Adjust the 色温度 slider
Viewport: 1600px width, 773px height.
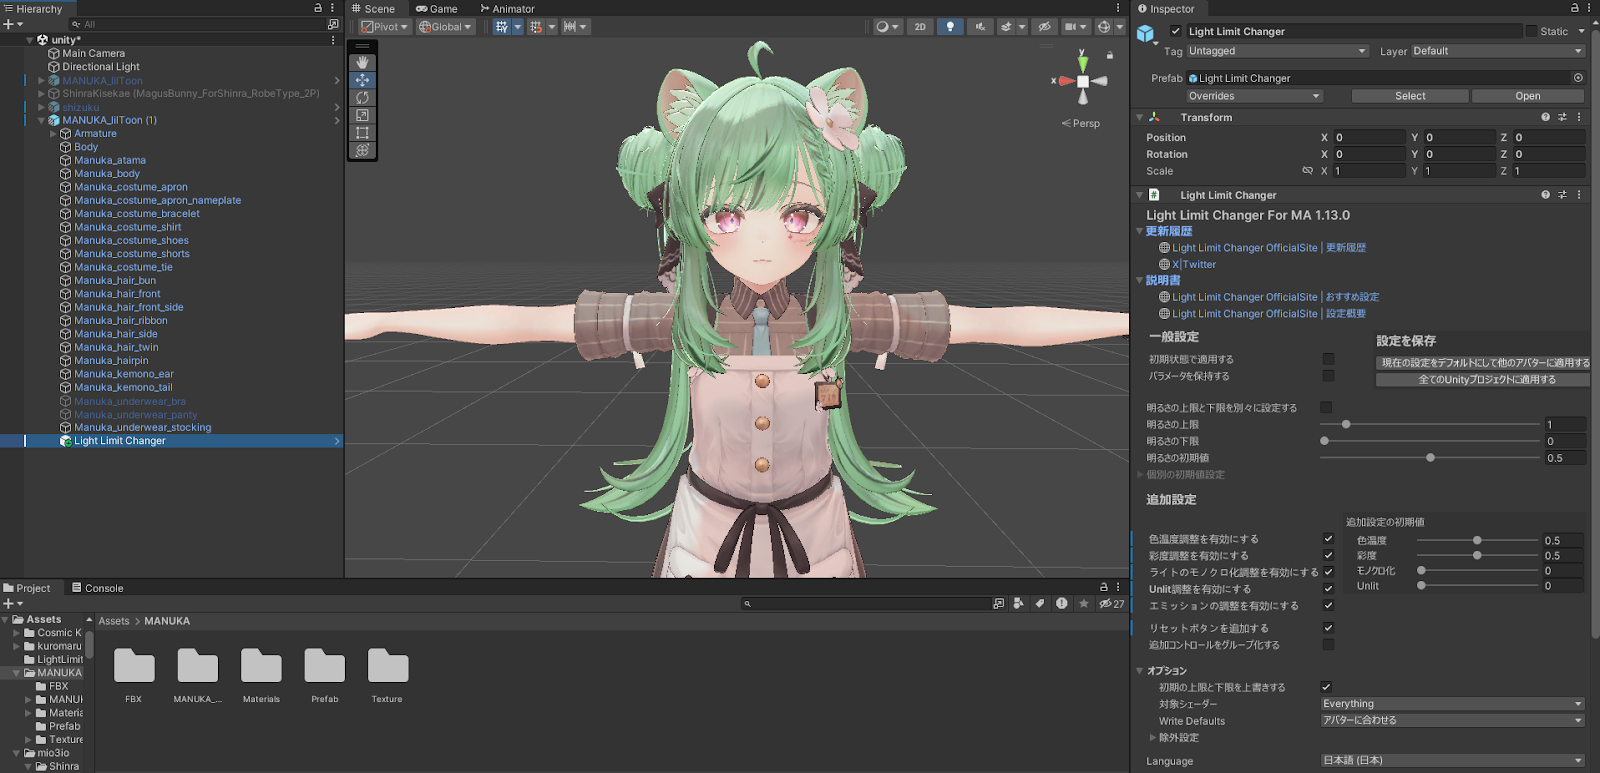[x=1477, y=541]
